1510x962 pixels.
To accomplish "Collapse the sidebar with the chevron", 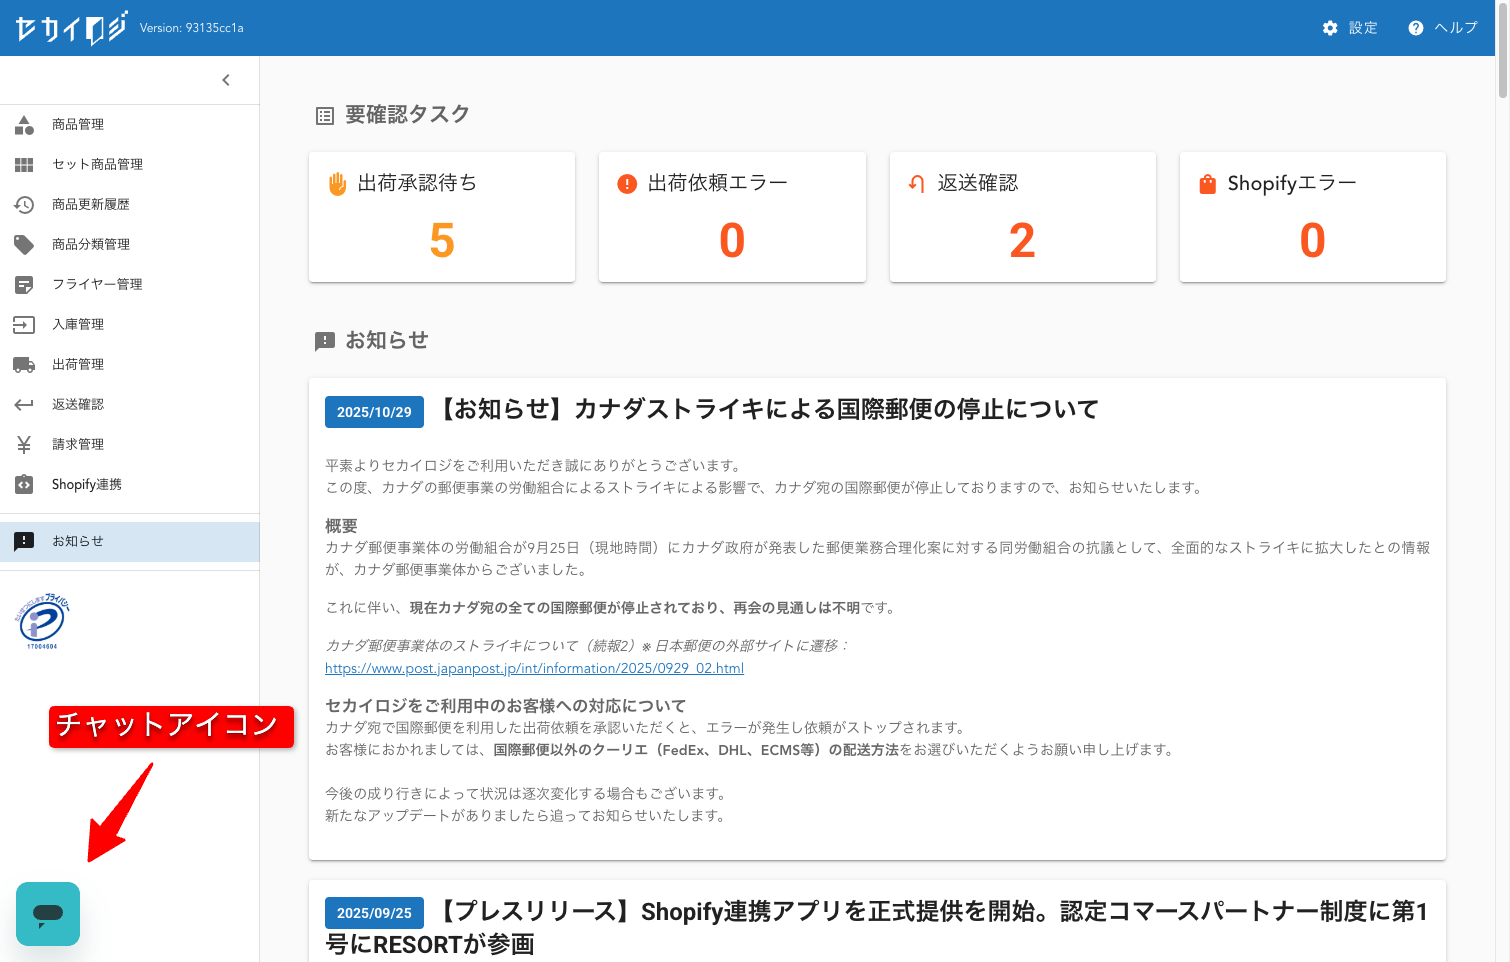I will pyautogui.click(x=226, y=80).
